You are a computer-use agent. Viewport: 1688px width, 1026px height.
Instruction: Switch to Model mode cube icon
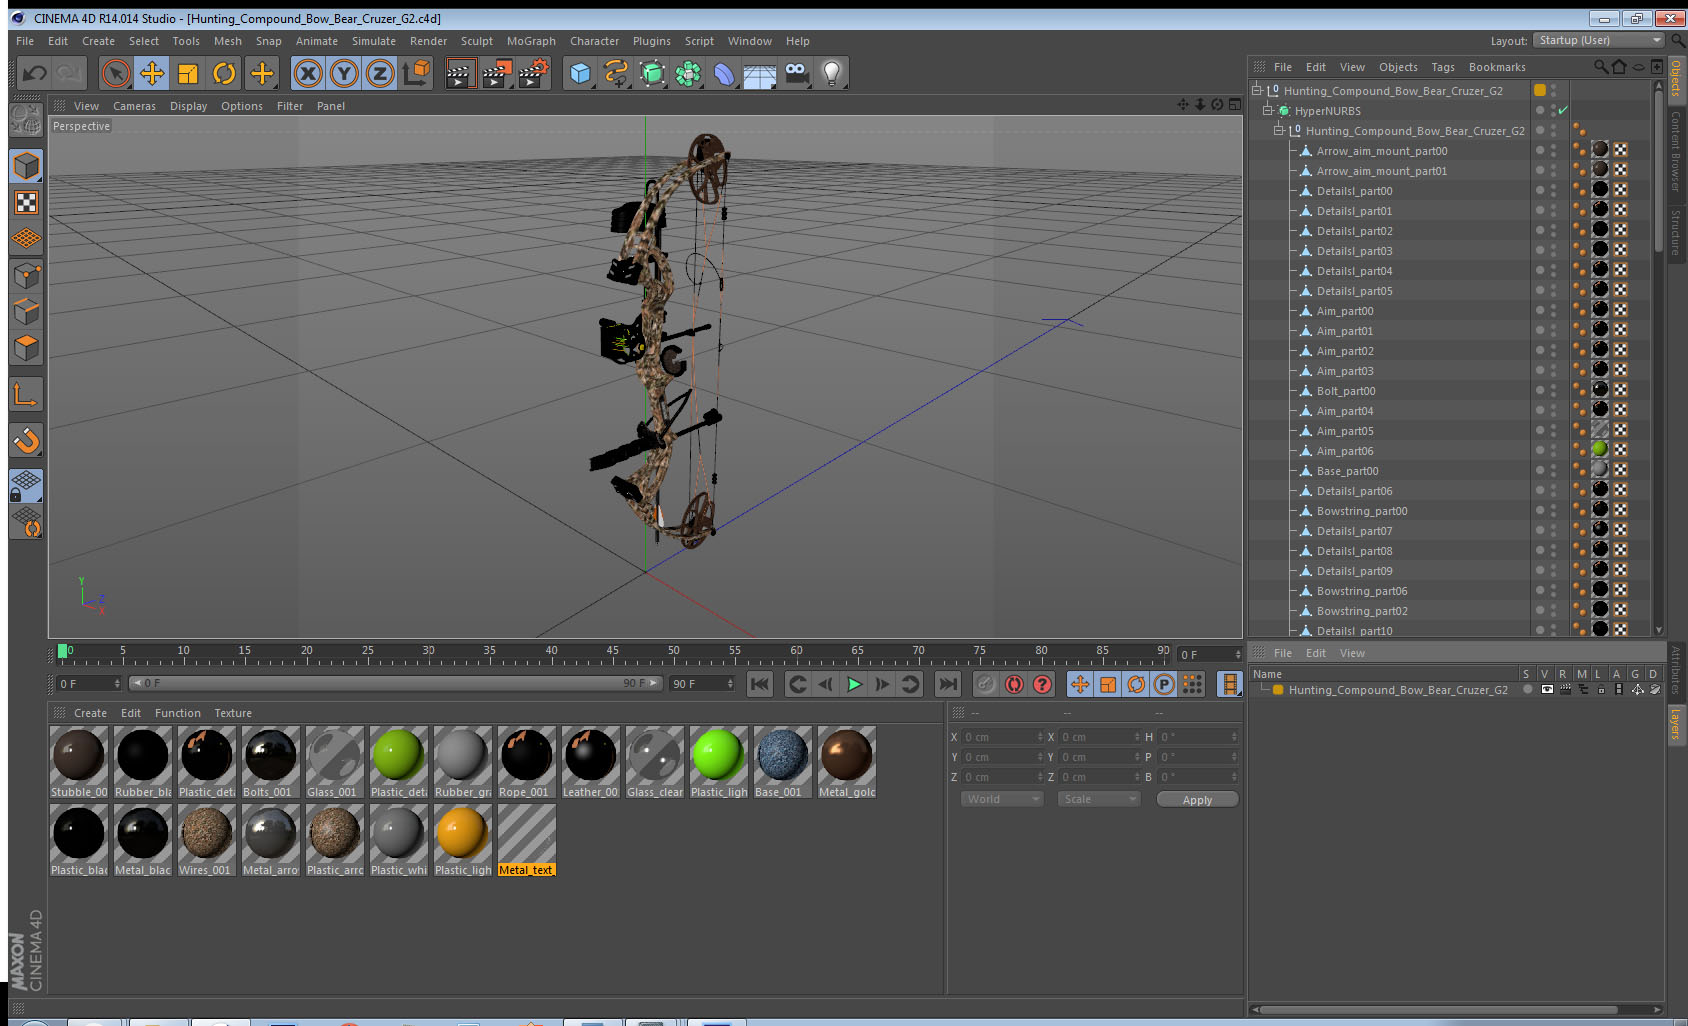tap(27, 166)
